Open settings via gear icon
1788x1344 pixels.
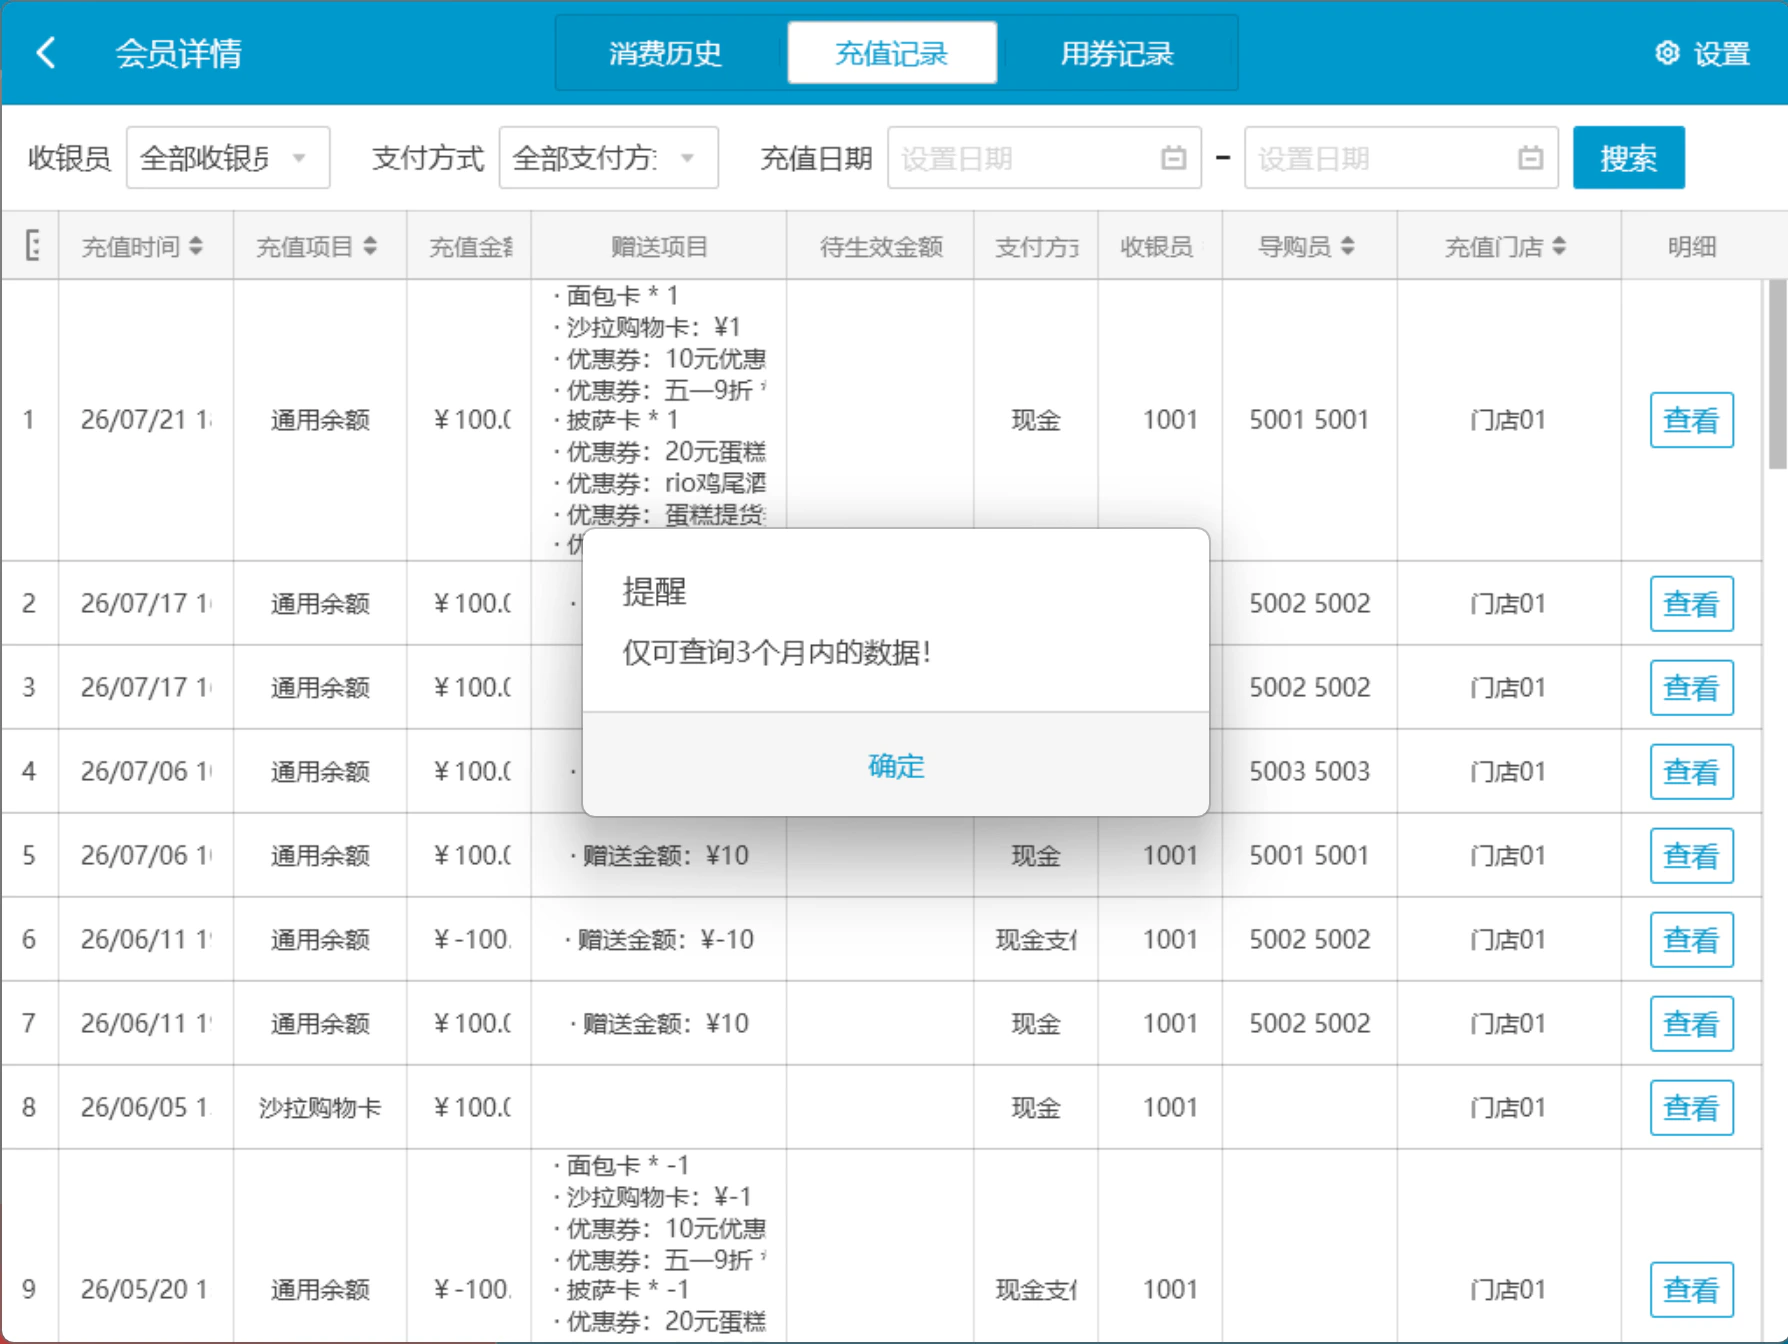(1666, 53)
